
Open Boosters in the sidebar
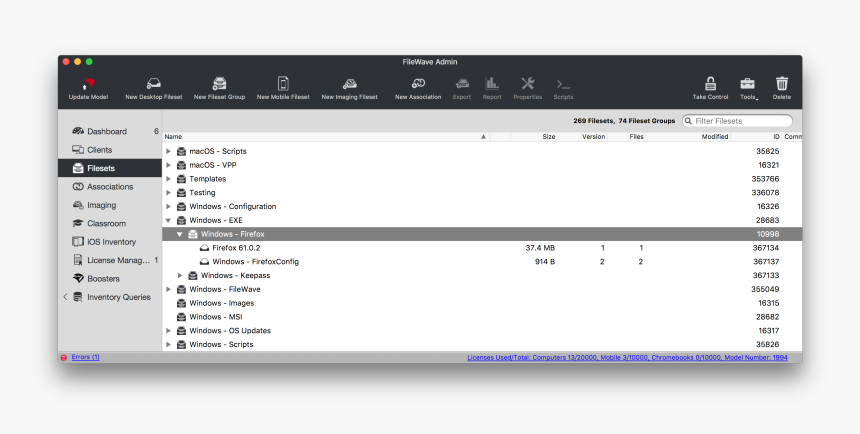[x=110, y=279]
